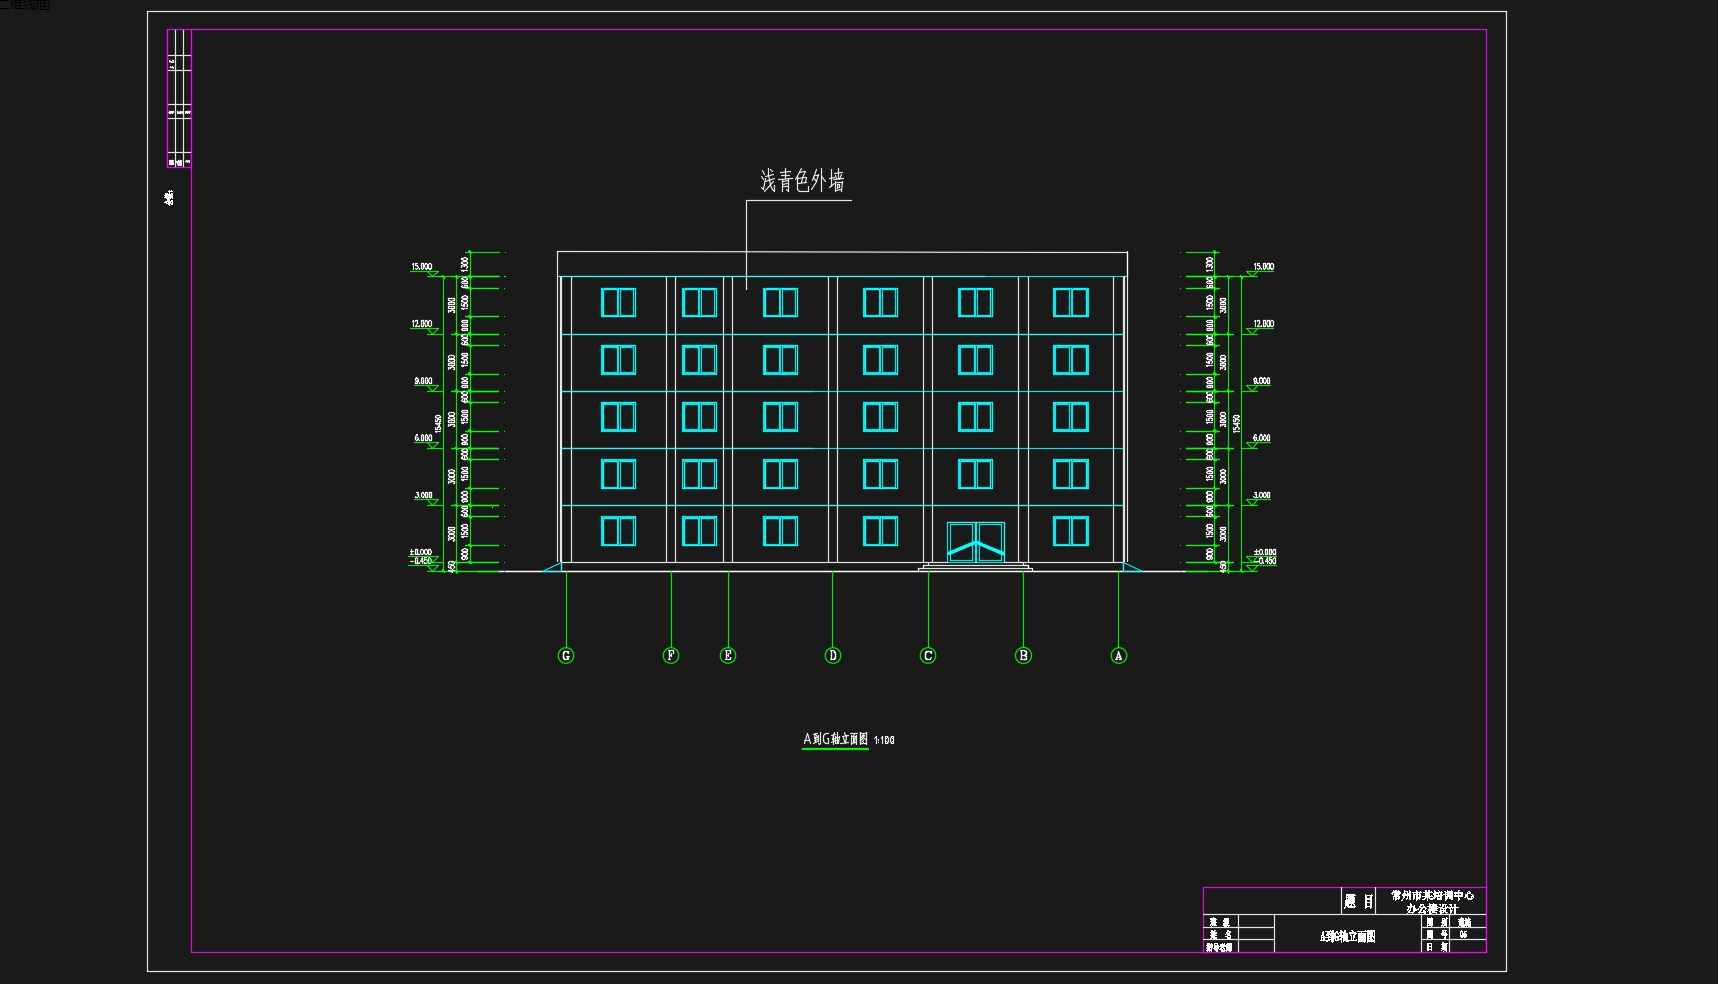Select the double entrance door between axes C and B
Viewport: 1718px width, 984px height.
pyautogui.click(x=976, y=542)
